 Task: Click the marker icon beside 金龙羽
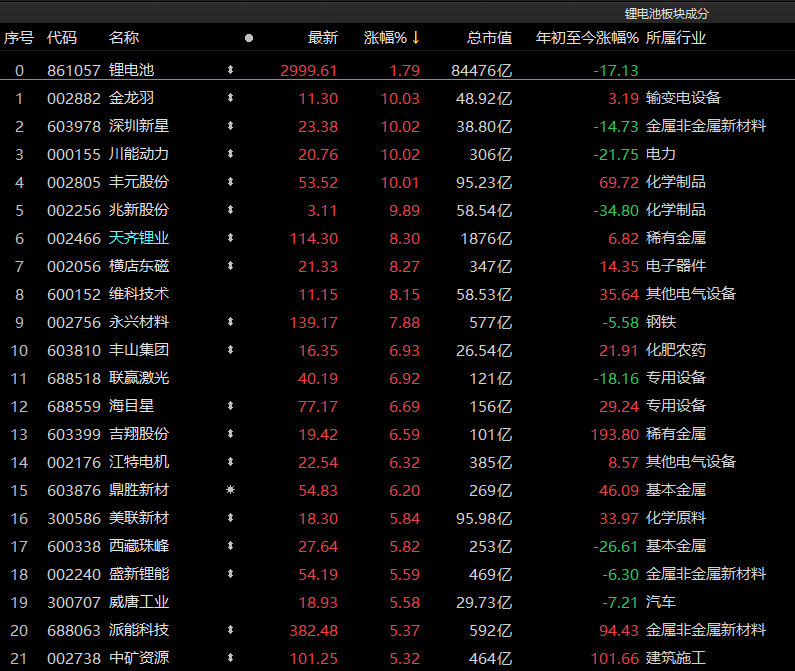(231, 98)
